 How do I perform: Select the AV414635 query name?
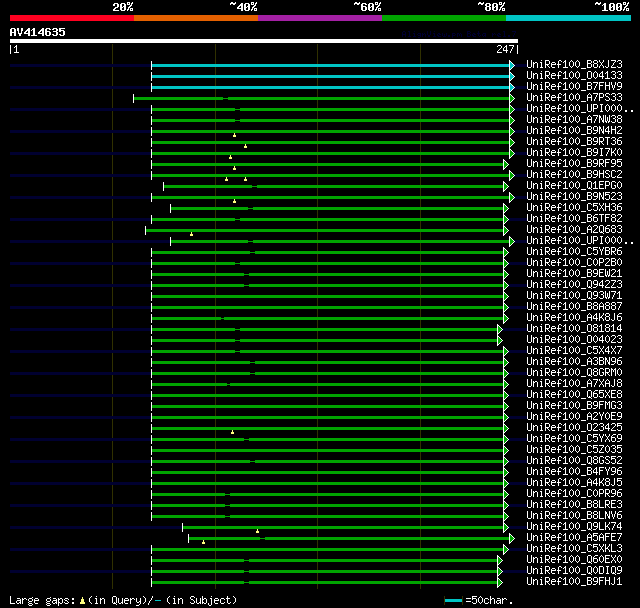(38, 32)
